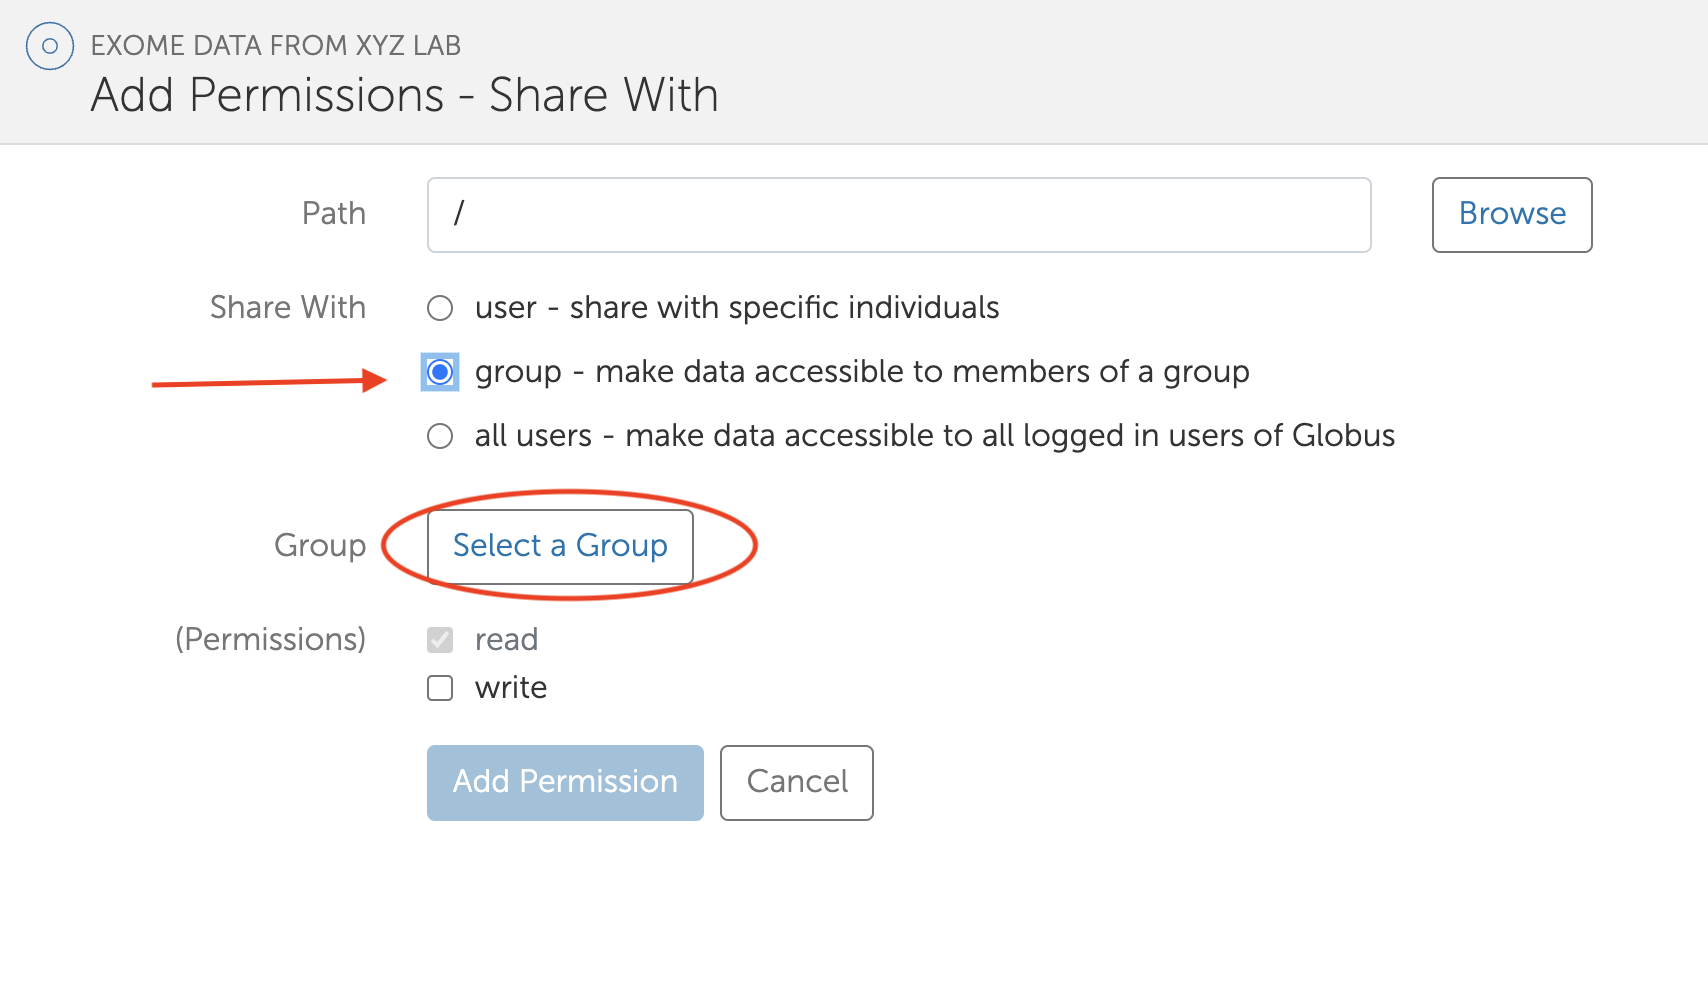1708x990 pixels.
Task: Click the EXOME DATA FROM XYZ LAB title
Action: tap(275, 46)
